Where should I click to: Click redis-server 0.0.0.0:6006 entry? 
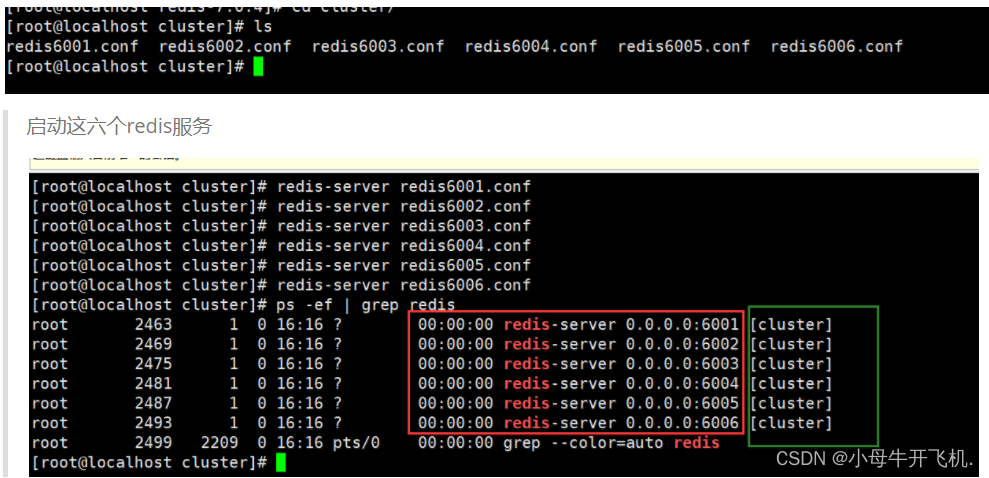point(621,423)
